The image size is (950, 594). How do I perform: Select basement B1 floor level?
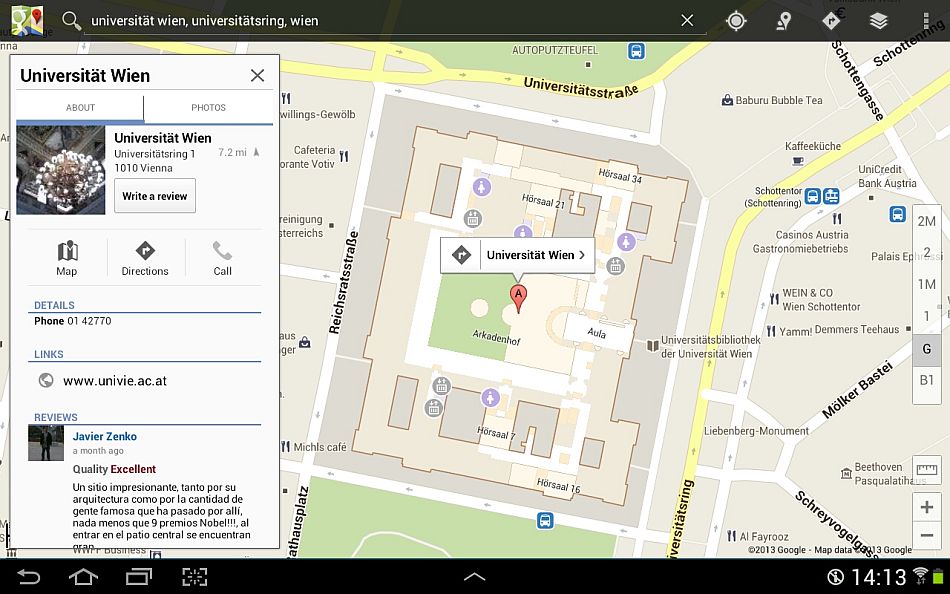tap(927, 380)
